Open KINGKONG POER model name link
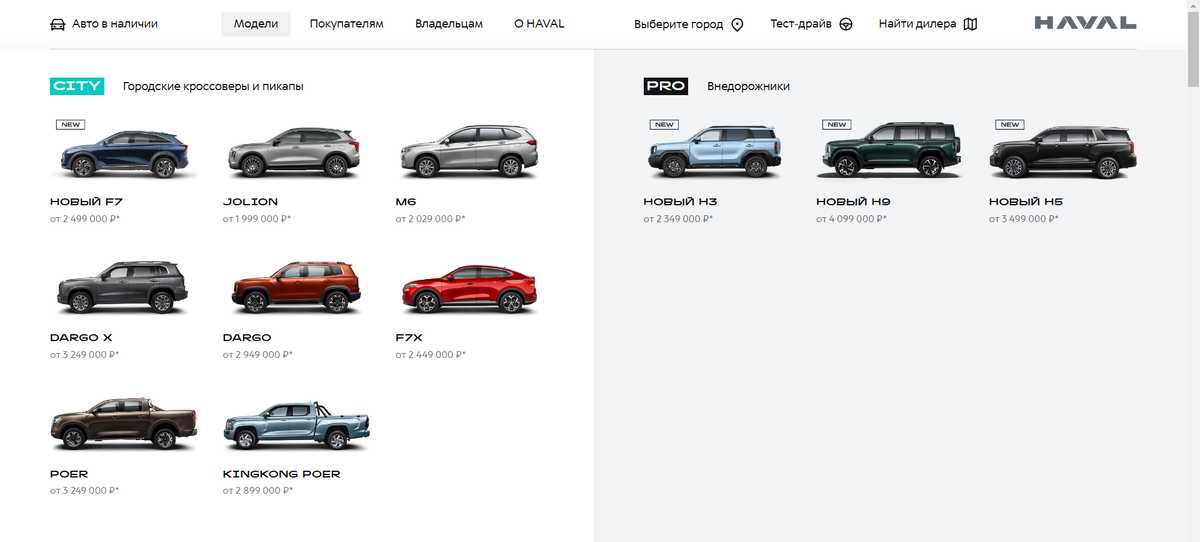1200x542 pixels. coord(282,474)
